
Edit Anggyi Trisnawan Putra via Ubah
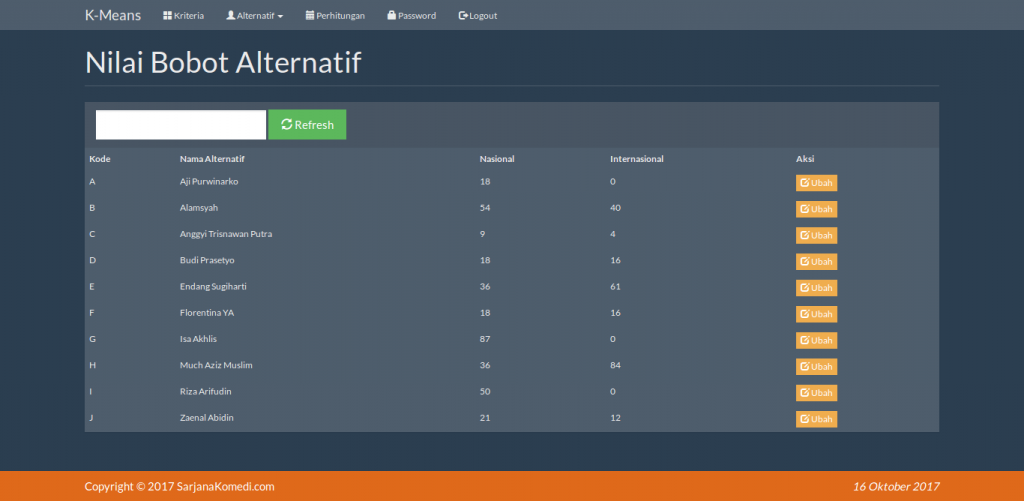[816, 235]
